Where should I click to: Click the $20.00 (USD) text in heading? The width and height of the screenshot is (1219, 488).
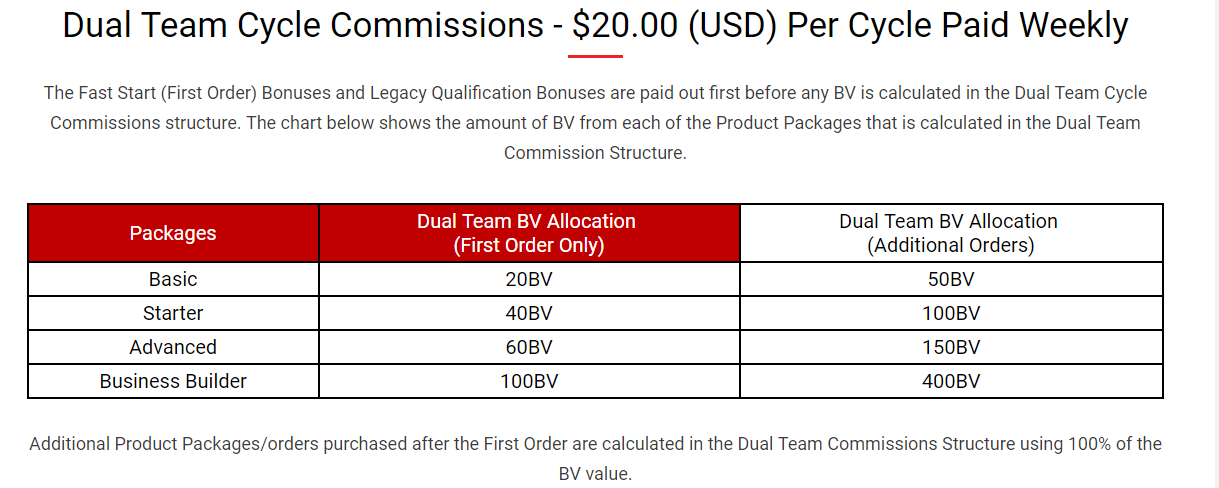point(676,24)
